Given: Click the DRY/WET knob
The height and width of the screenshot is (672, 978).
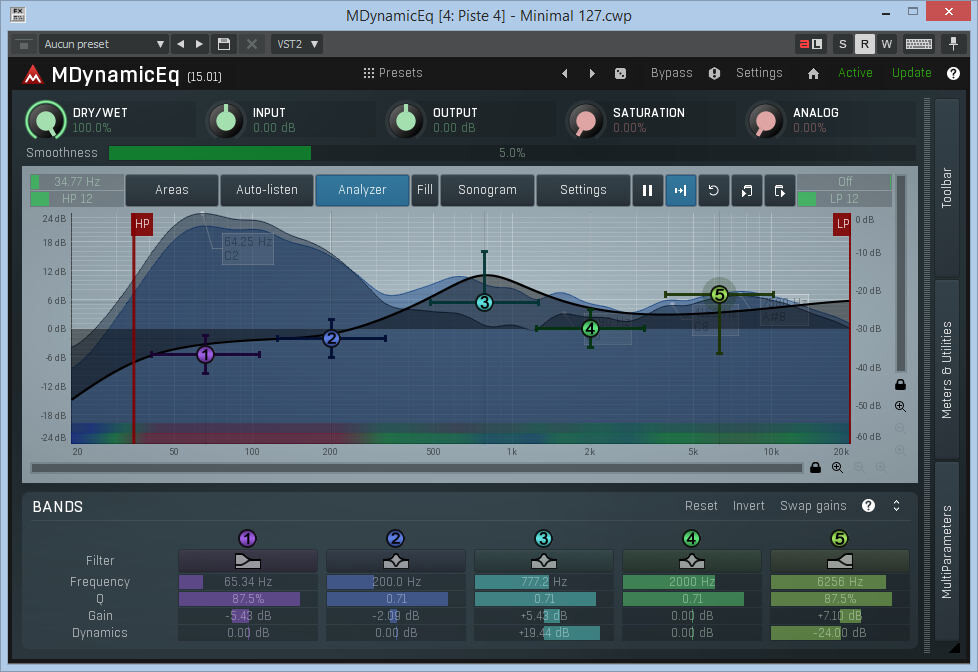Looking at the screenshot, I should click(x=46, y=120).
